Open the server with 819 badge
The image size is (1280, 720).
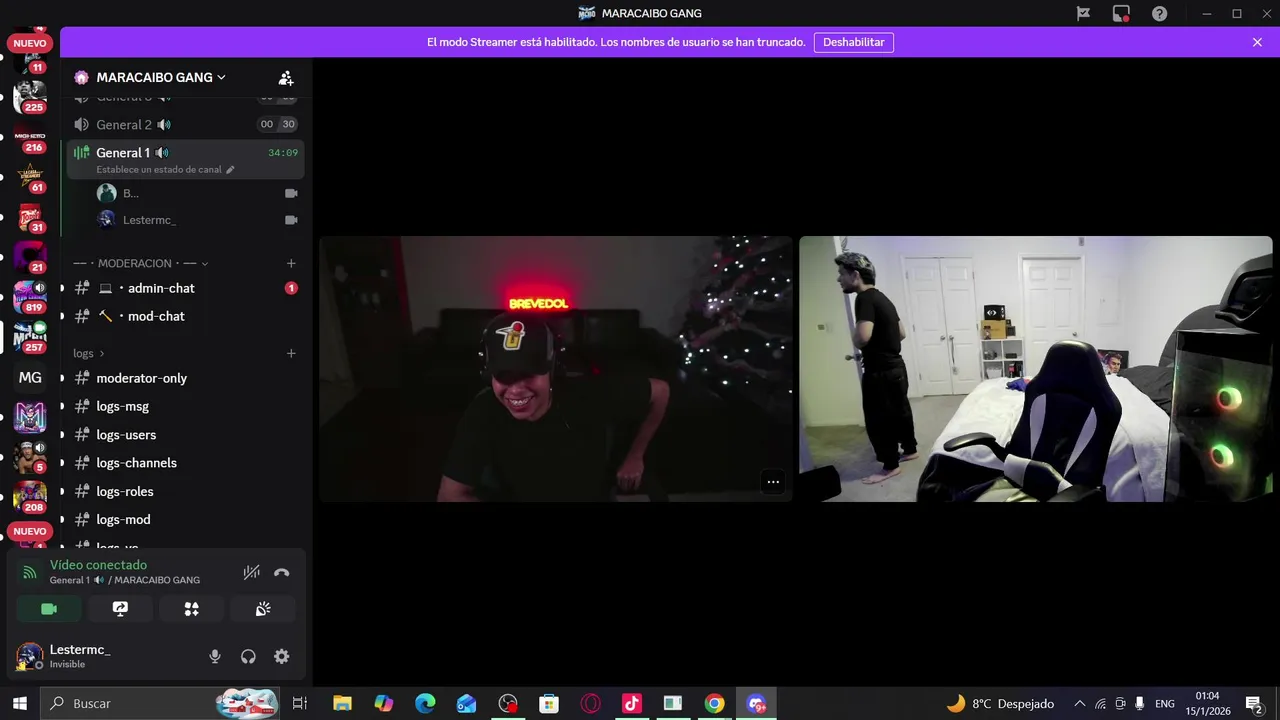point(30,297)
